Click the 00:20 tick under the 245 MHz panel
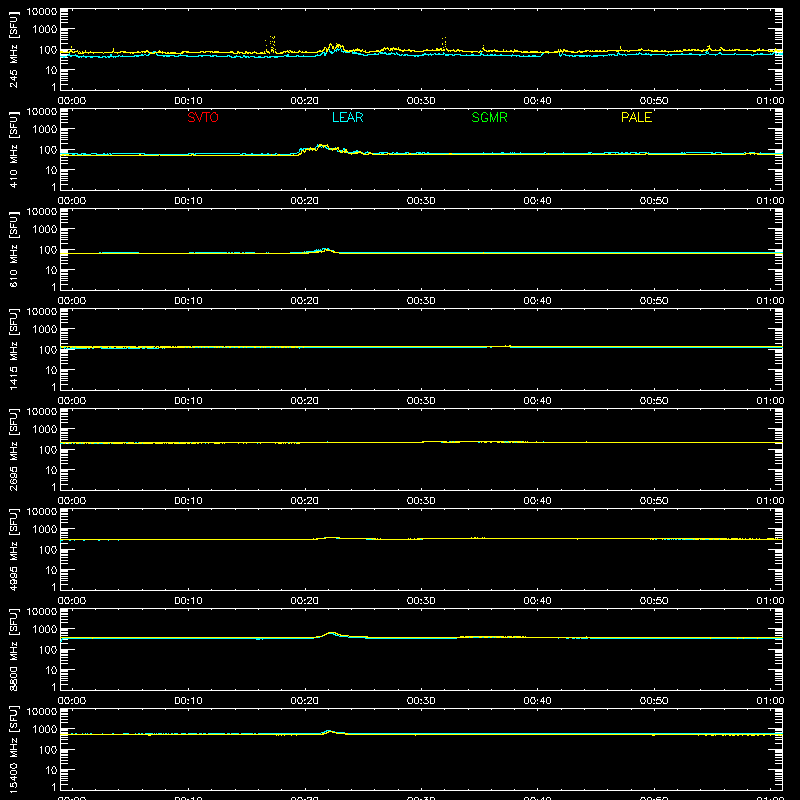 click(x=305, y=101)
